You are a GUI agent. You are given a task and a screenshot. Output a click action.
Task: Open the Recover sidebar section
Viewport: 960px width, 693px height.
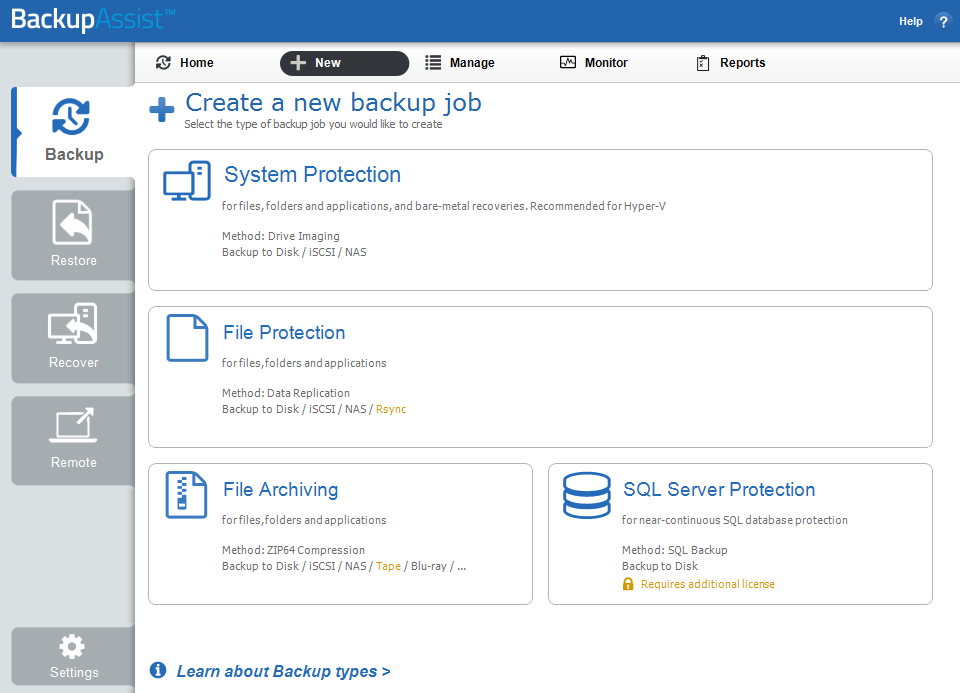pos(73,338)
